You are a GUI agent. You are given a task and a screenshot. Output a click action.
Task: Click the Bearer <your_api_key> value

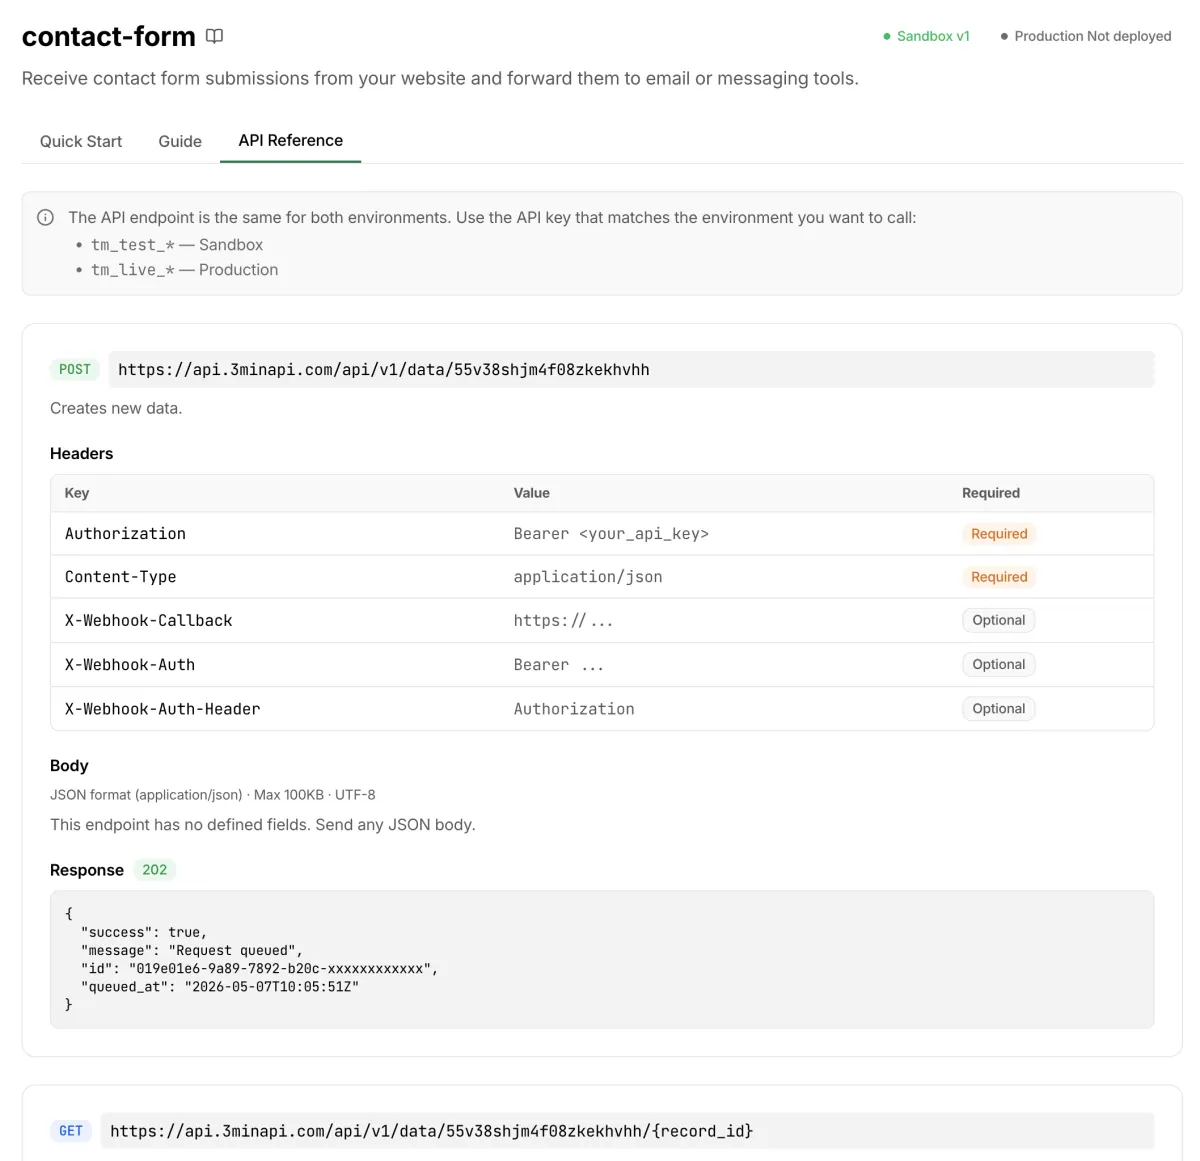click(x=611, y=534)
